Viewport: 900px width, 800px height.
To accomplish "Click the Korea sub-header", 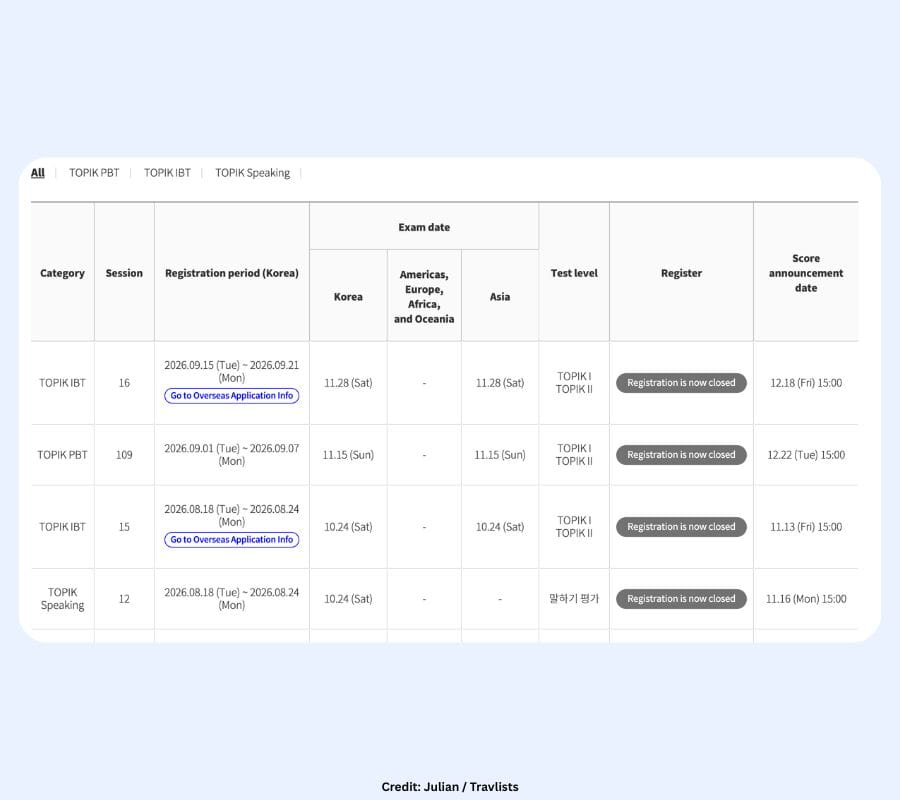I will [x=348, y=297].
